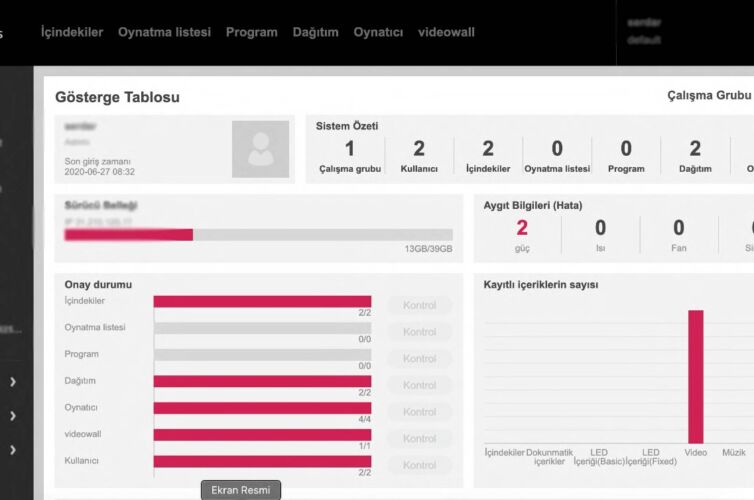Click Kontrol button for İçindekiler row

[x=420, y=305]
